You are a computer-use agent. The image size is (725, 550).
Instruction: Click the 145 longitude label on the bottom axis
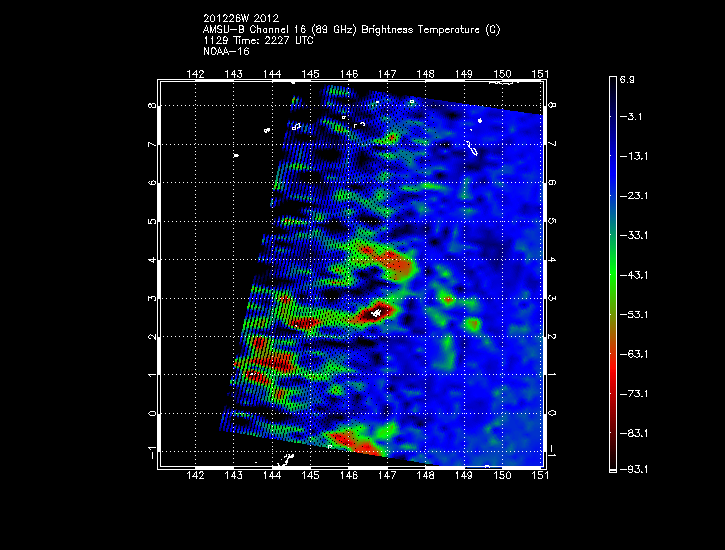[310, 476]
